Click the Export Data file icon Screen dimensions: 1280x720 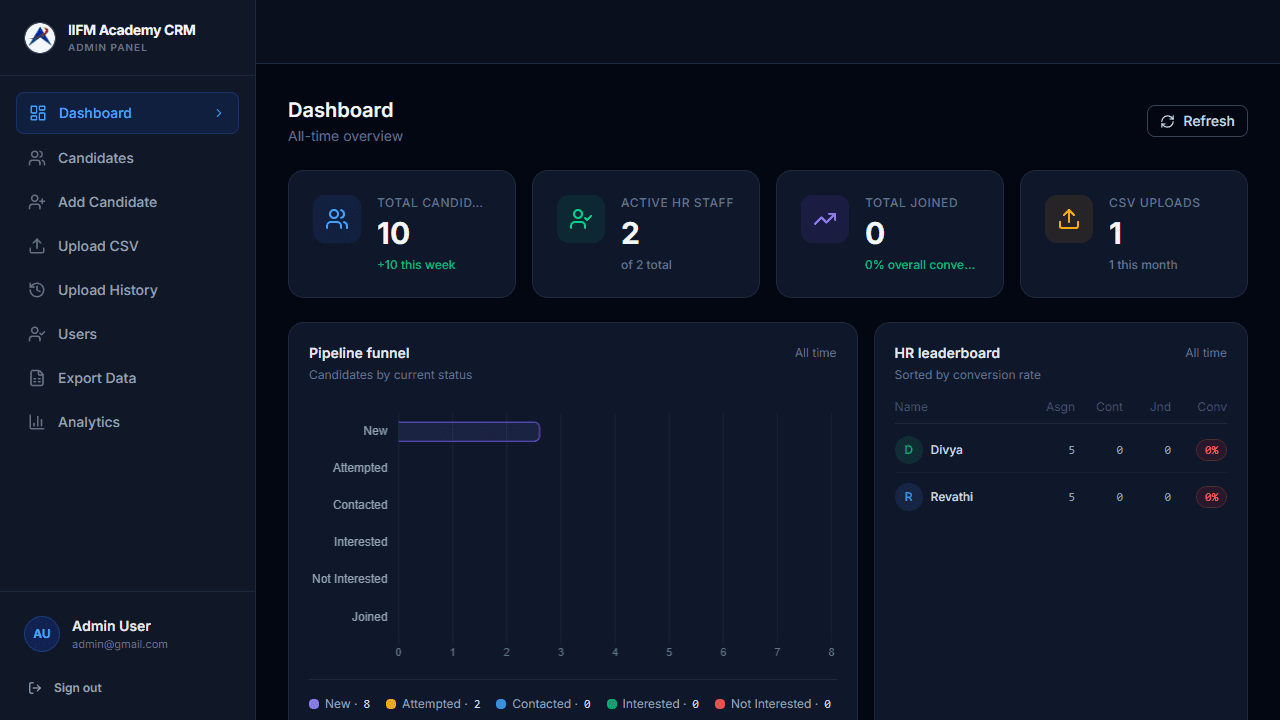click(x=37, y=378)
